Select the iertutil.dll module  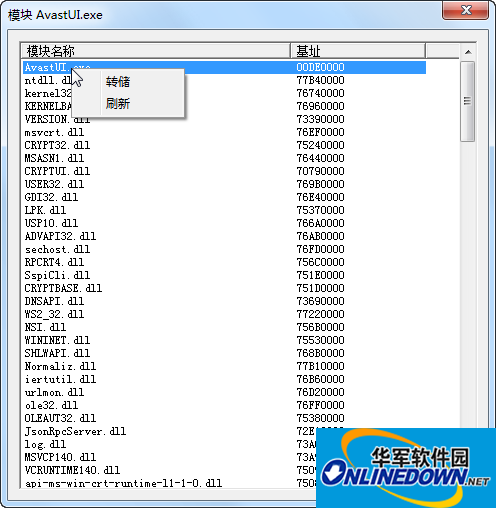60,379
